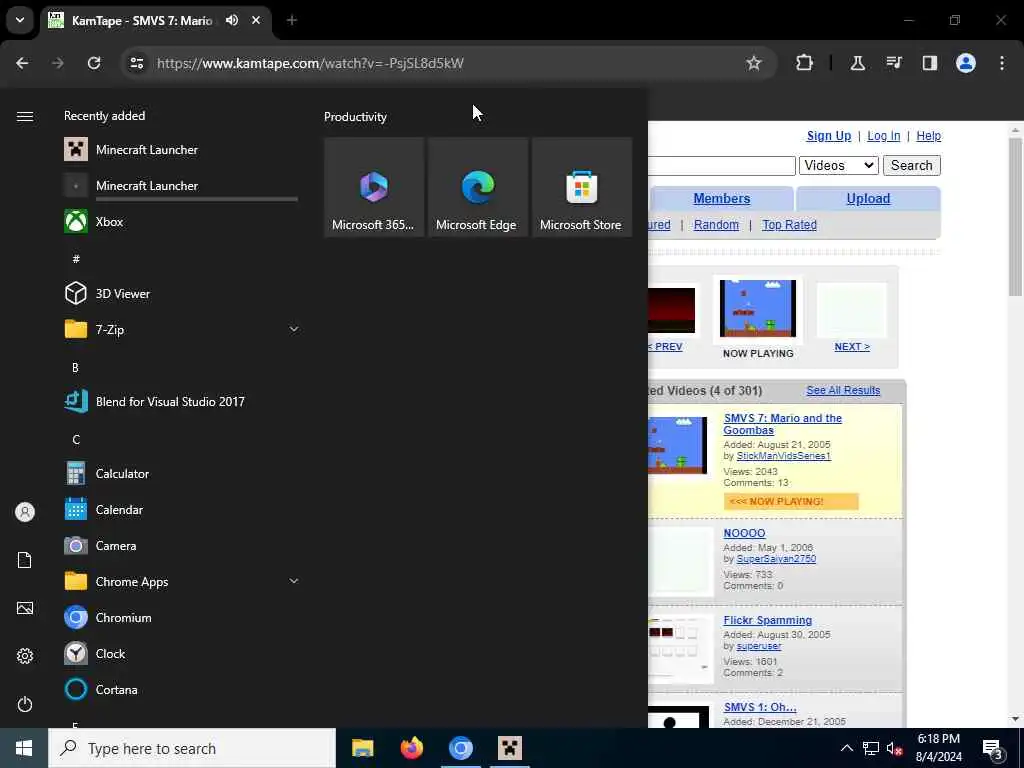The height and width of the screenshot is (768, 1024).
Task: Open the Chrome Labs flask icon
Action: [857, 63]
